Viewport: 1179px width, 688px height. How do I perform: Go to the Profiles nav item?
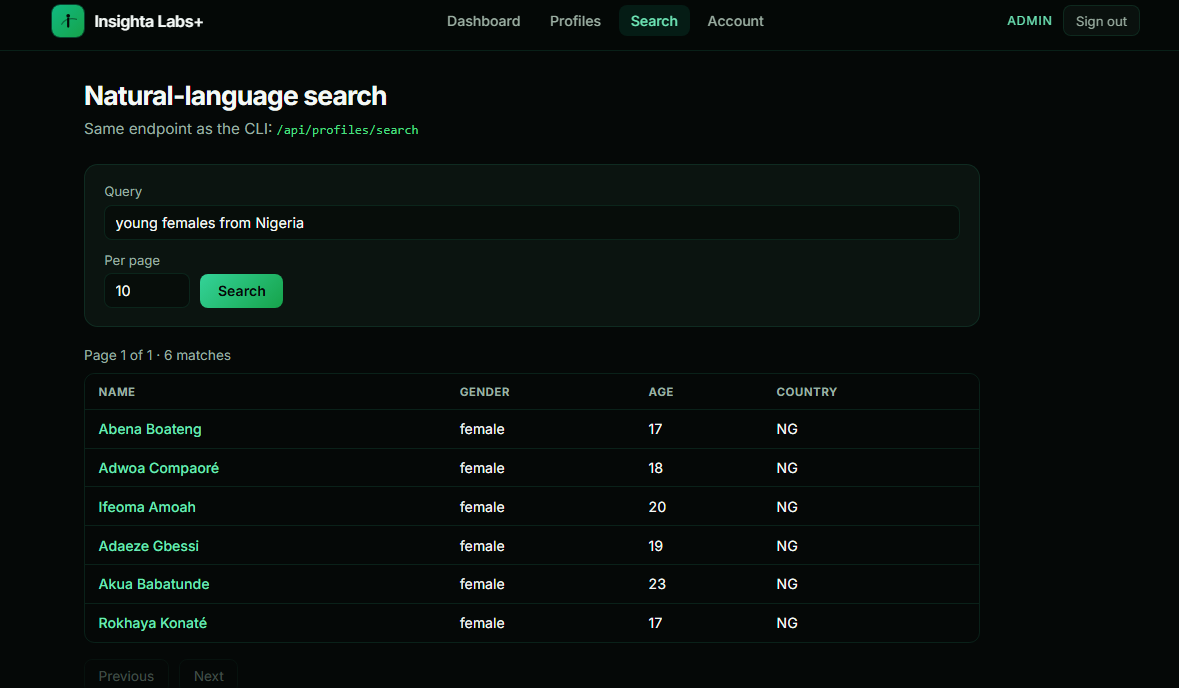pos(575,21)
